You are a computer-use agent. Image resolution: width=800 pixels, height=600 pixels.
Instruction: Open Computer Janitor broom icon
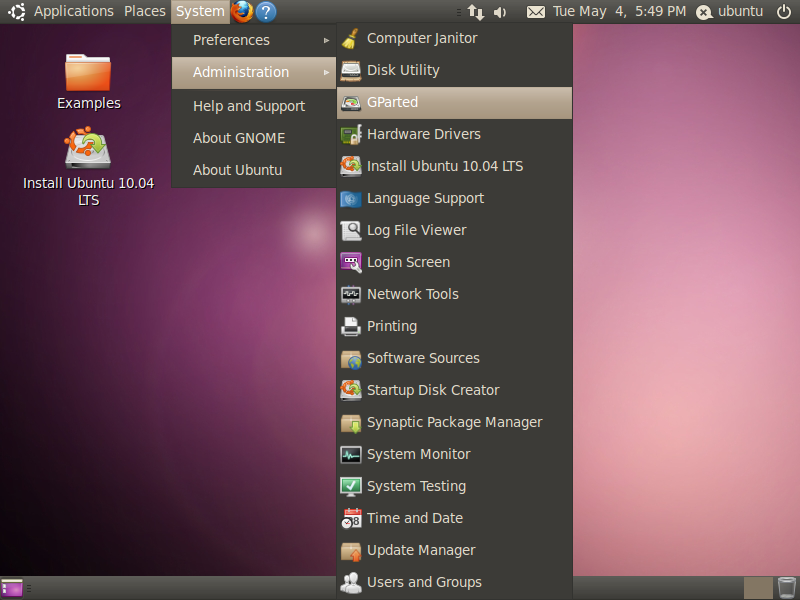tap(351, 39)
